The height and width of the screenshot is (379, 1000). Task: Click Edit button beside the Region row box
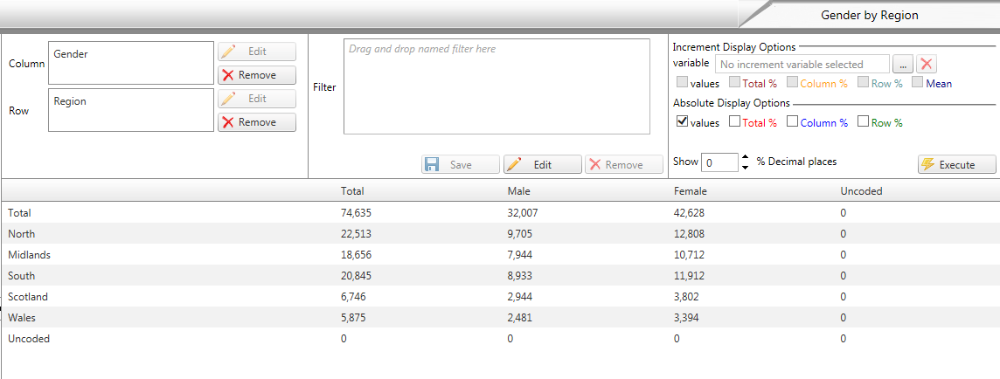(257, 99)
